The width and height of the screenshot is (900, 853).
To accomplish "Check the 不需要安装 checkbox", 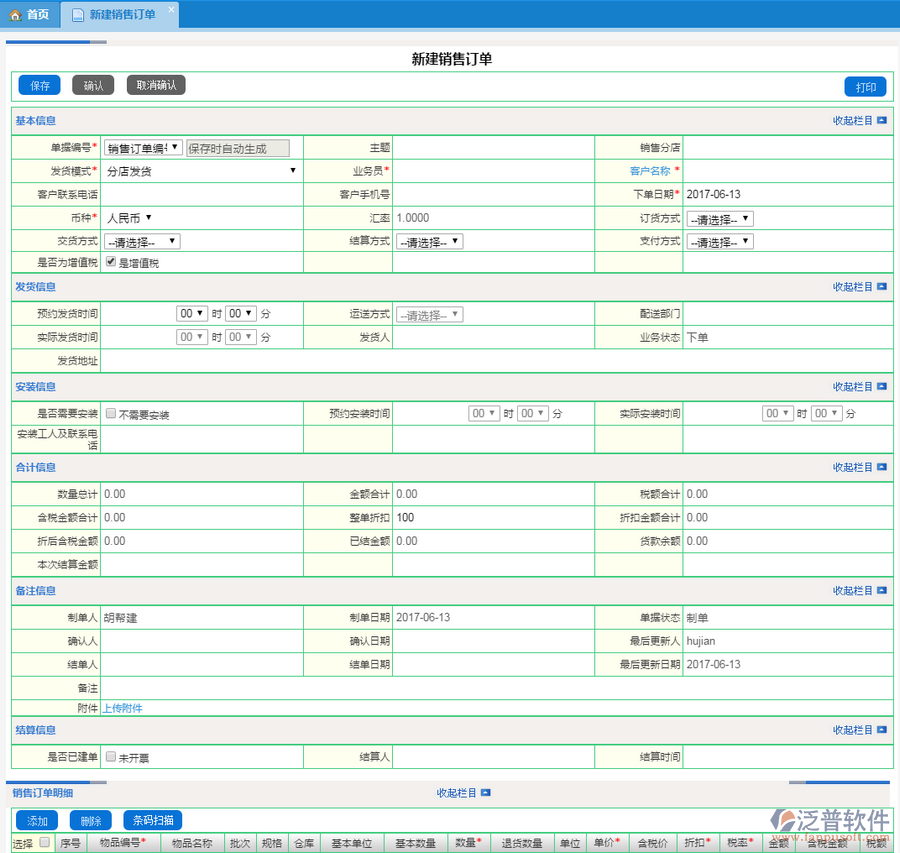I will point(111,413).
